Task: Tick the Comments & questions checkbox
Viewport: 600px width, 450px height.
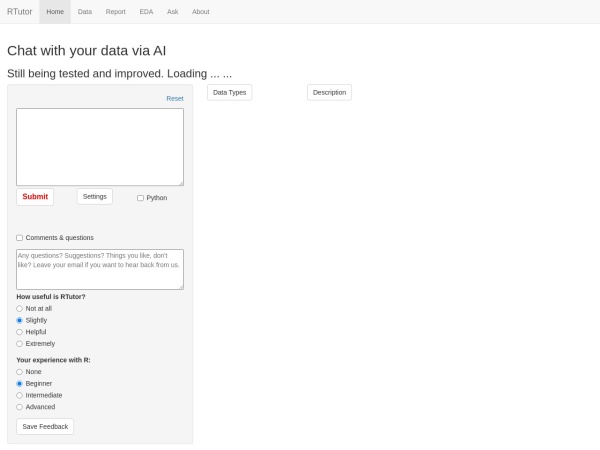Action: (19, 238)
